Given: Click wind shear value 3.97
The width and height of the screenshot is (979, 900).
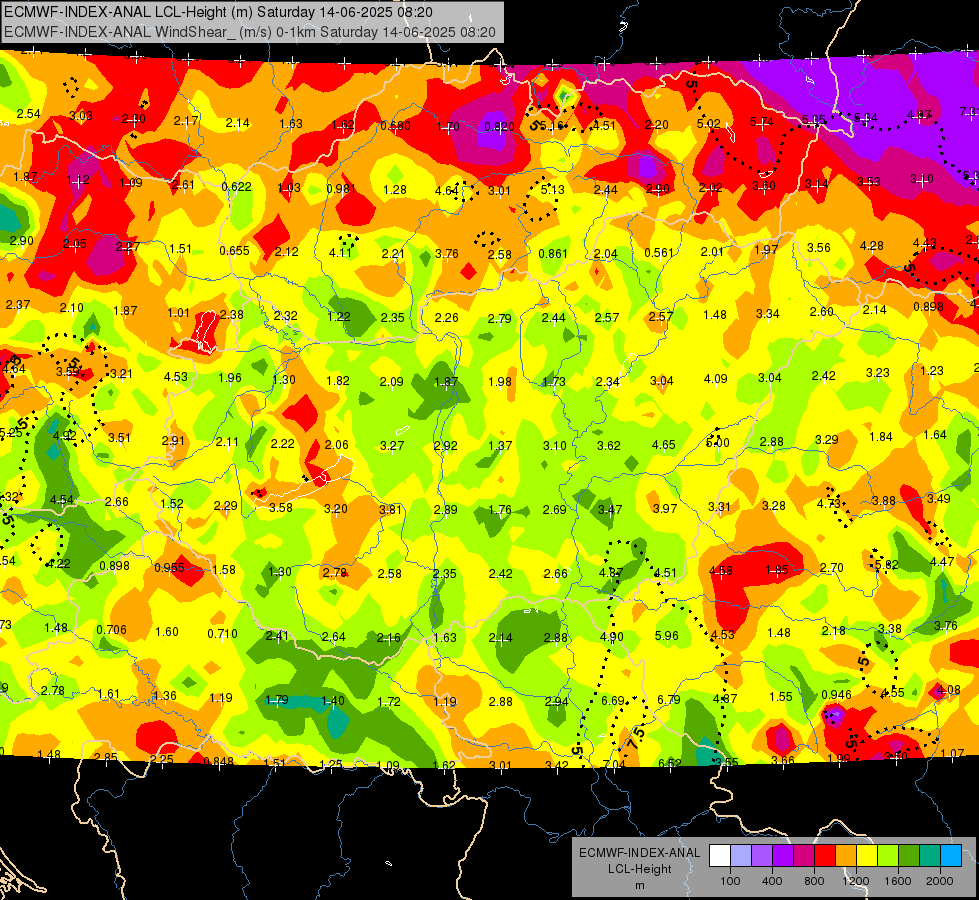Looking at the screenshot, I should (665, 508).
